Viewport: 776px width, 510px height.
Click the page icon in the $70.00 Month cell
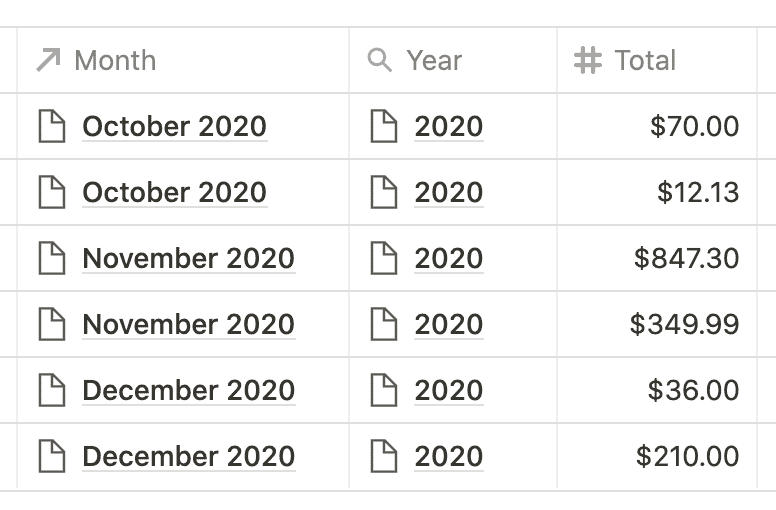[52, 126]
